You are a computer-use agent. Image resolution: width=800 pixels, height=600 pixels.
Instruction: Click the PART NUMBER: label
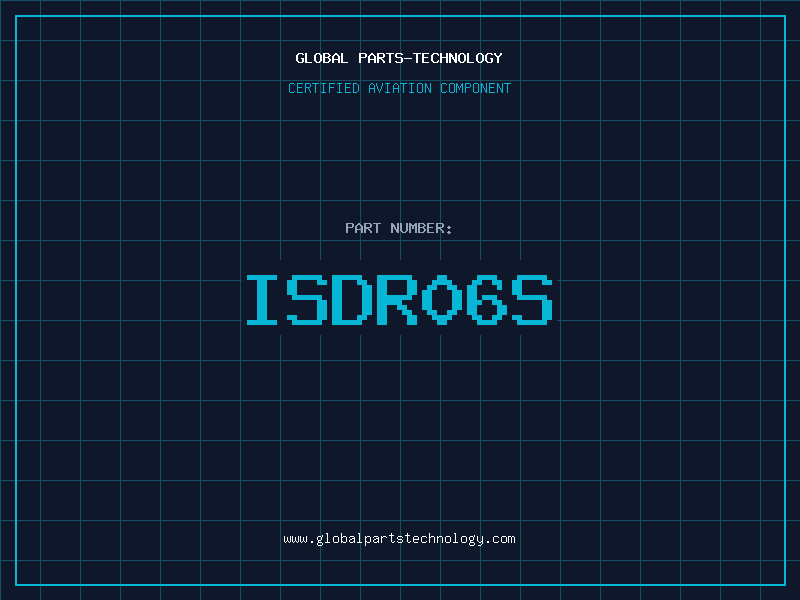[x=398, y=228]
